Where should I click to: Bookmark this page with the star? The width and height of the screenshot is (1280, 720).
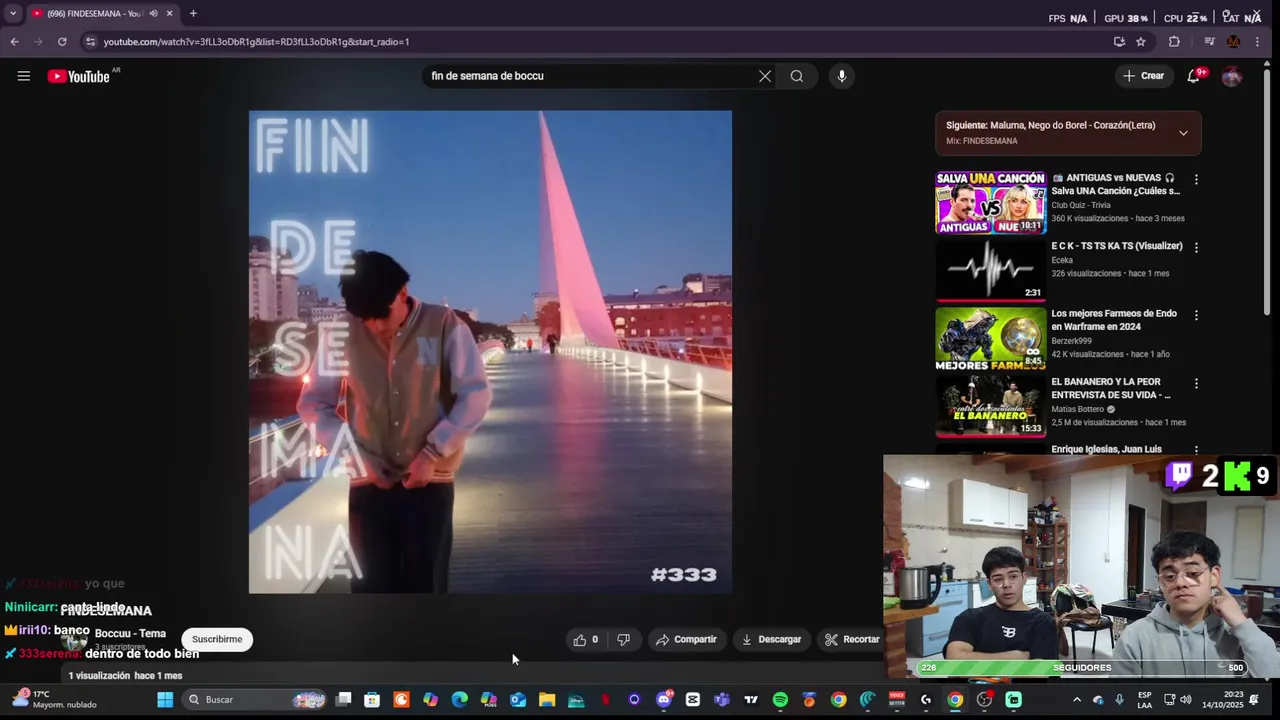point(1141,42)
